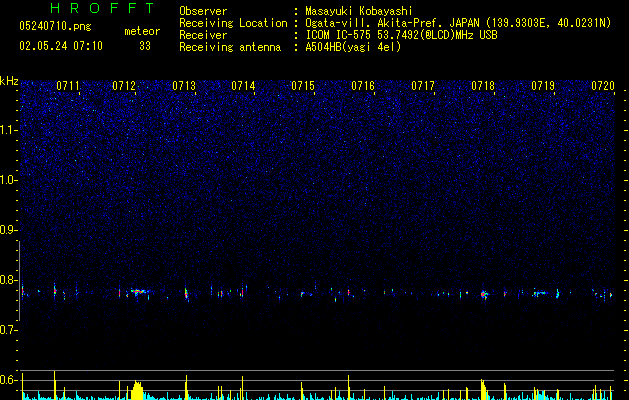629x400 pixels.
Task: Click the 0711 time marker
Action: [68, 86]
